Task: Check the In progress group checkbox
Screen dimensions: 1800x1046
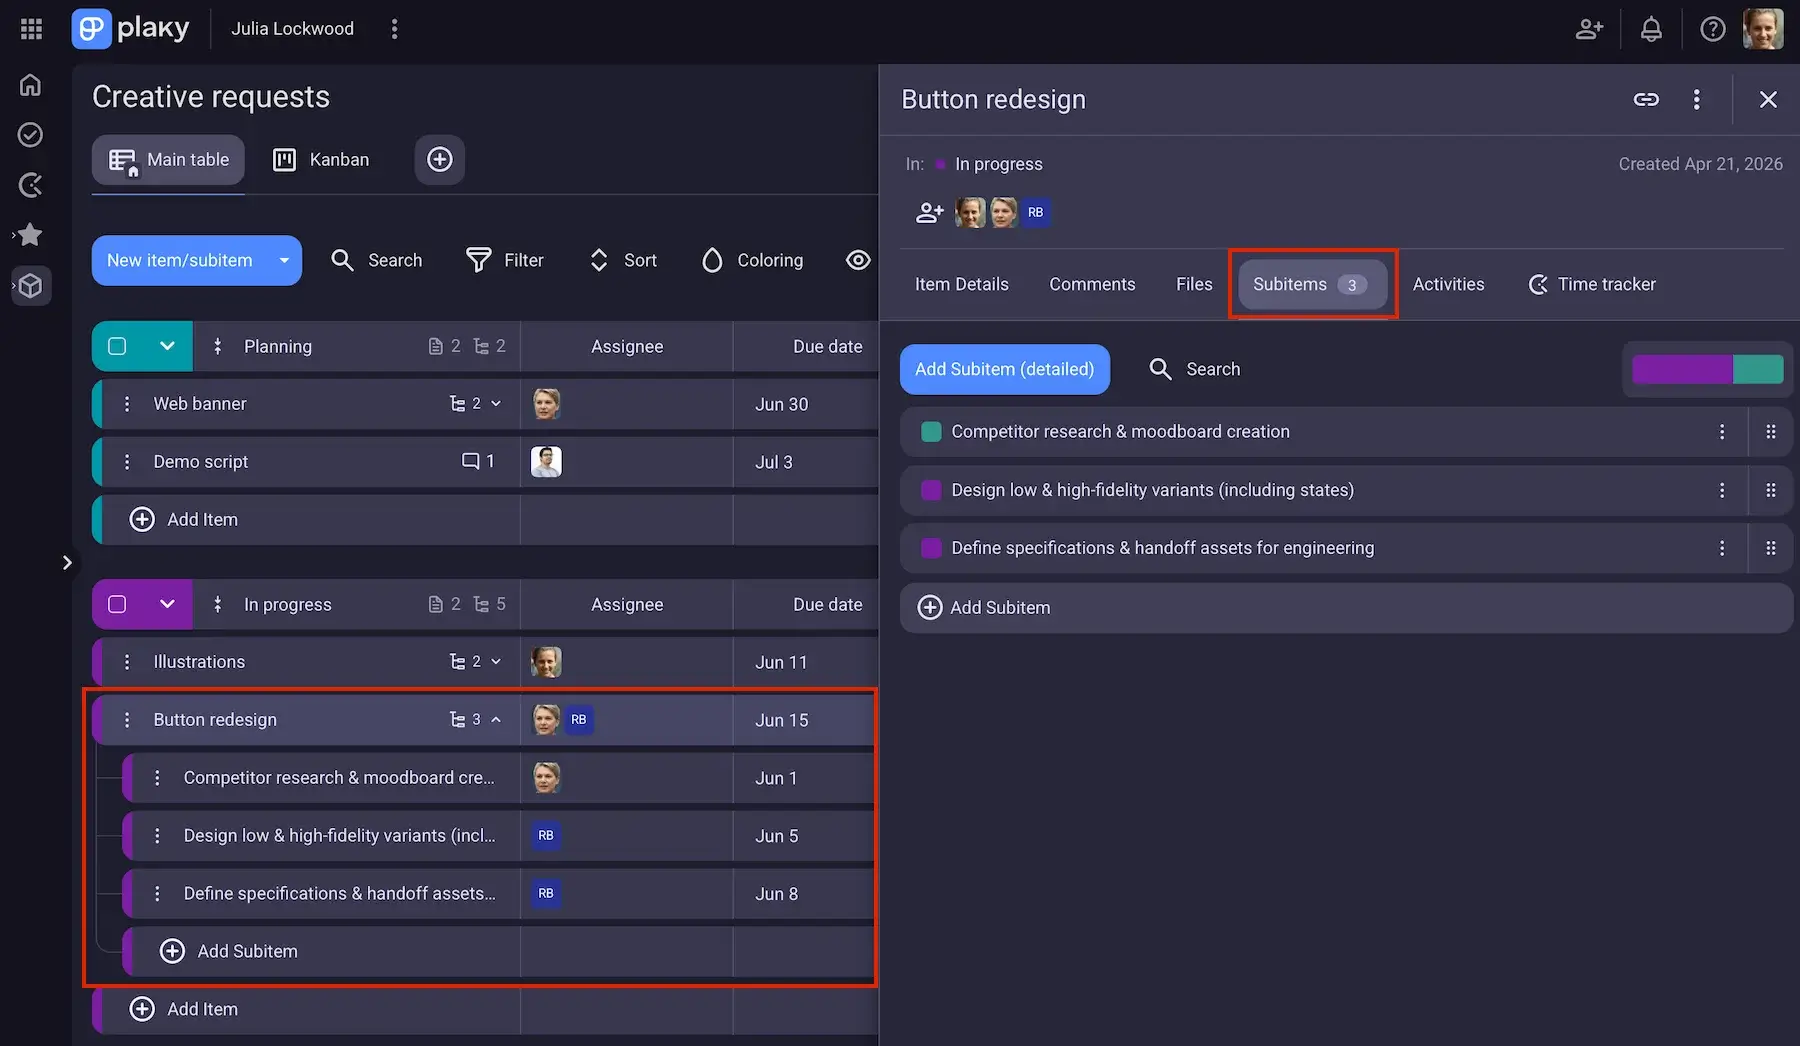Action: pyautogui.click(x=117, y=604)
